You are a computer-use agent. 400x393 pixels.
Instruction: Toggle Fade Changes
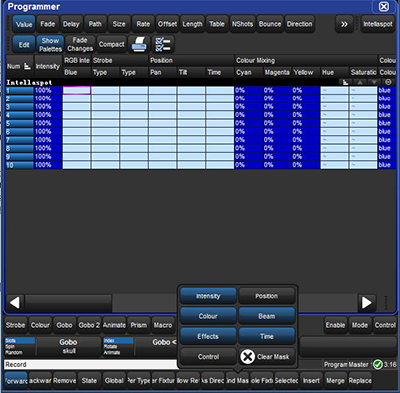point(80,44)
